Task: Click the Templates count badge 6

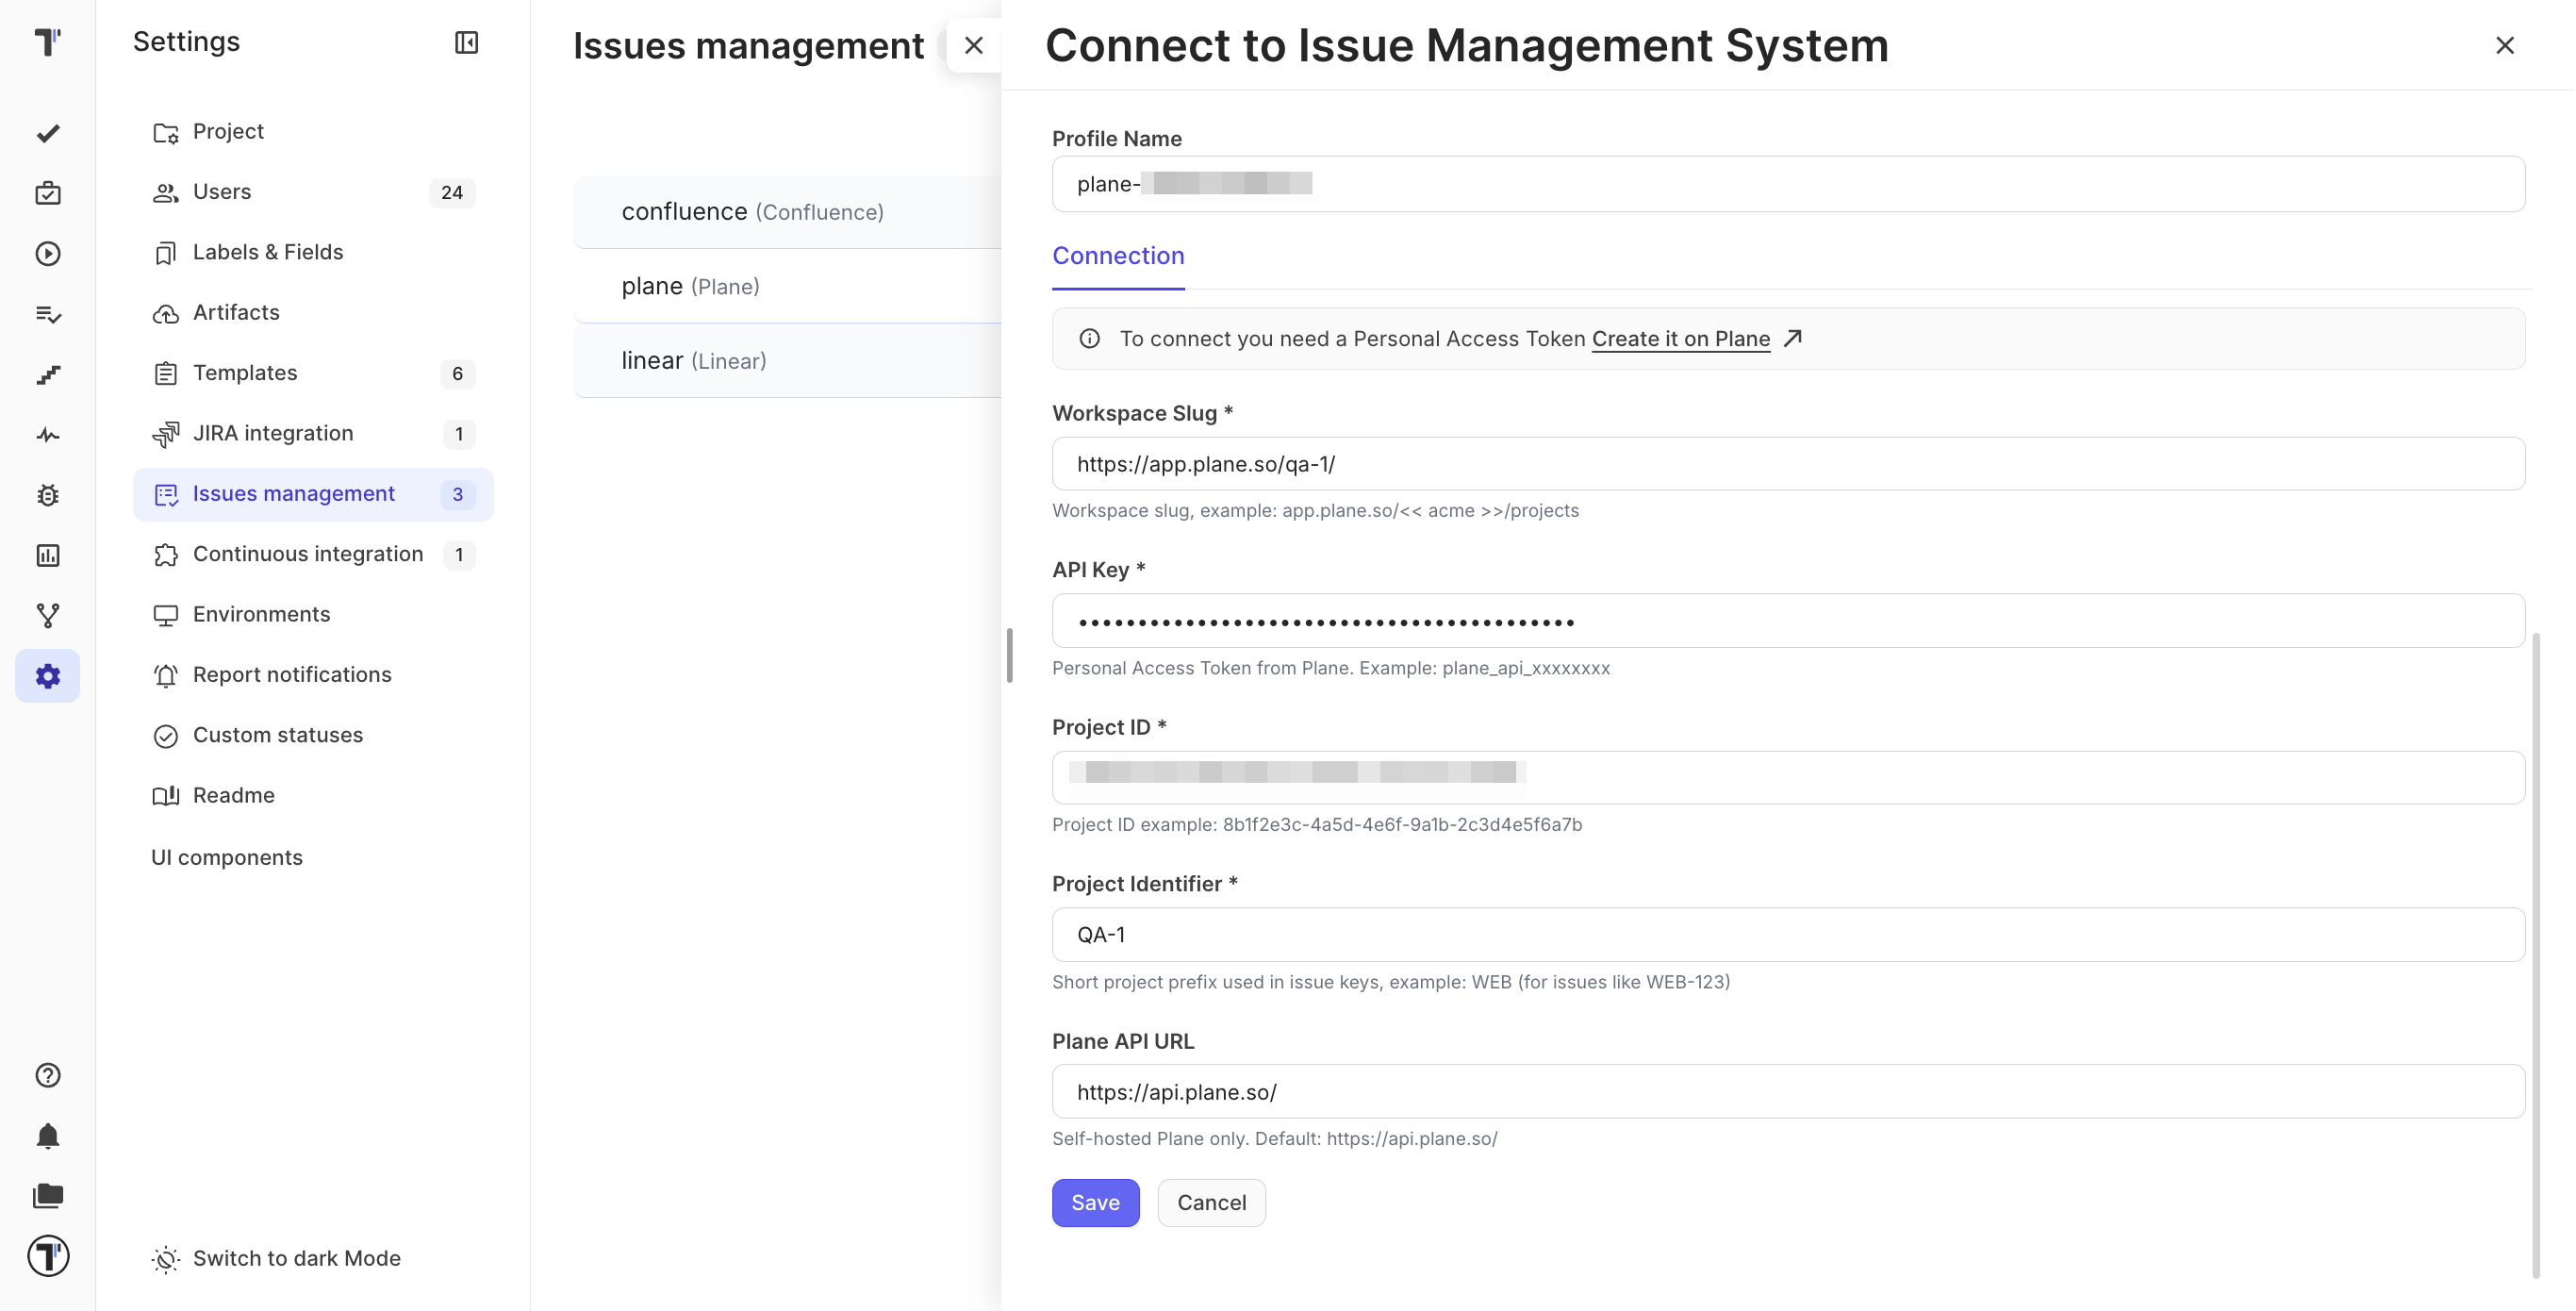Action: point(457,373)
